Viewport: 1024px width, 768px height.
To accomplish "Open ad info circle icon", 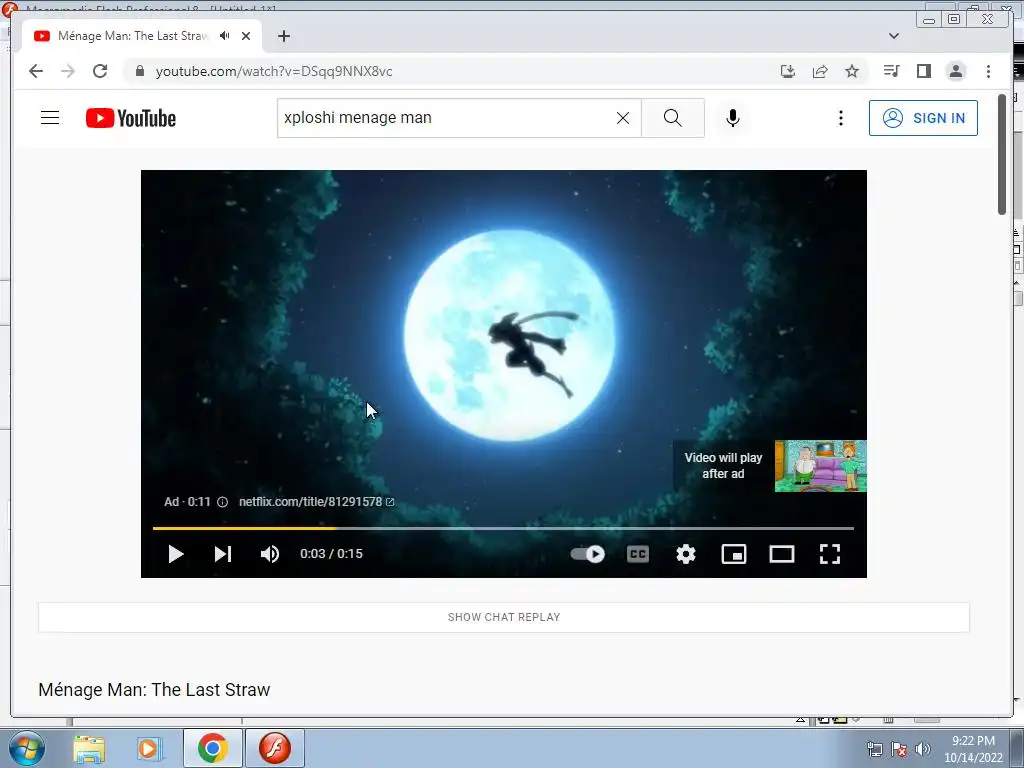I will (222, 502).
